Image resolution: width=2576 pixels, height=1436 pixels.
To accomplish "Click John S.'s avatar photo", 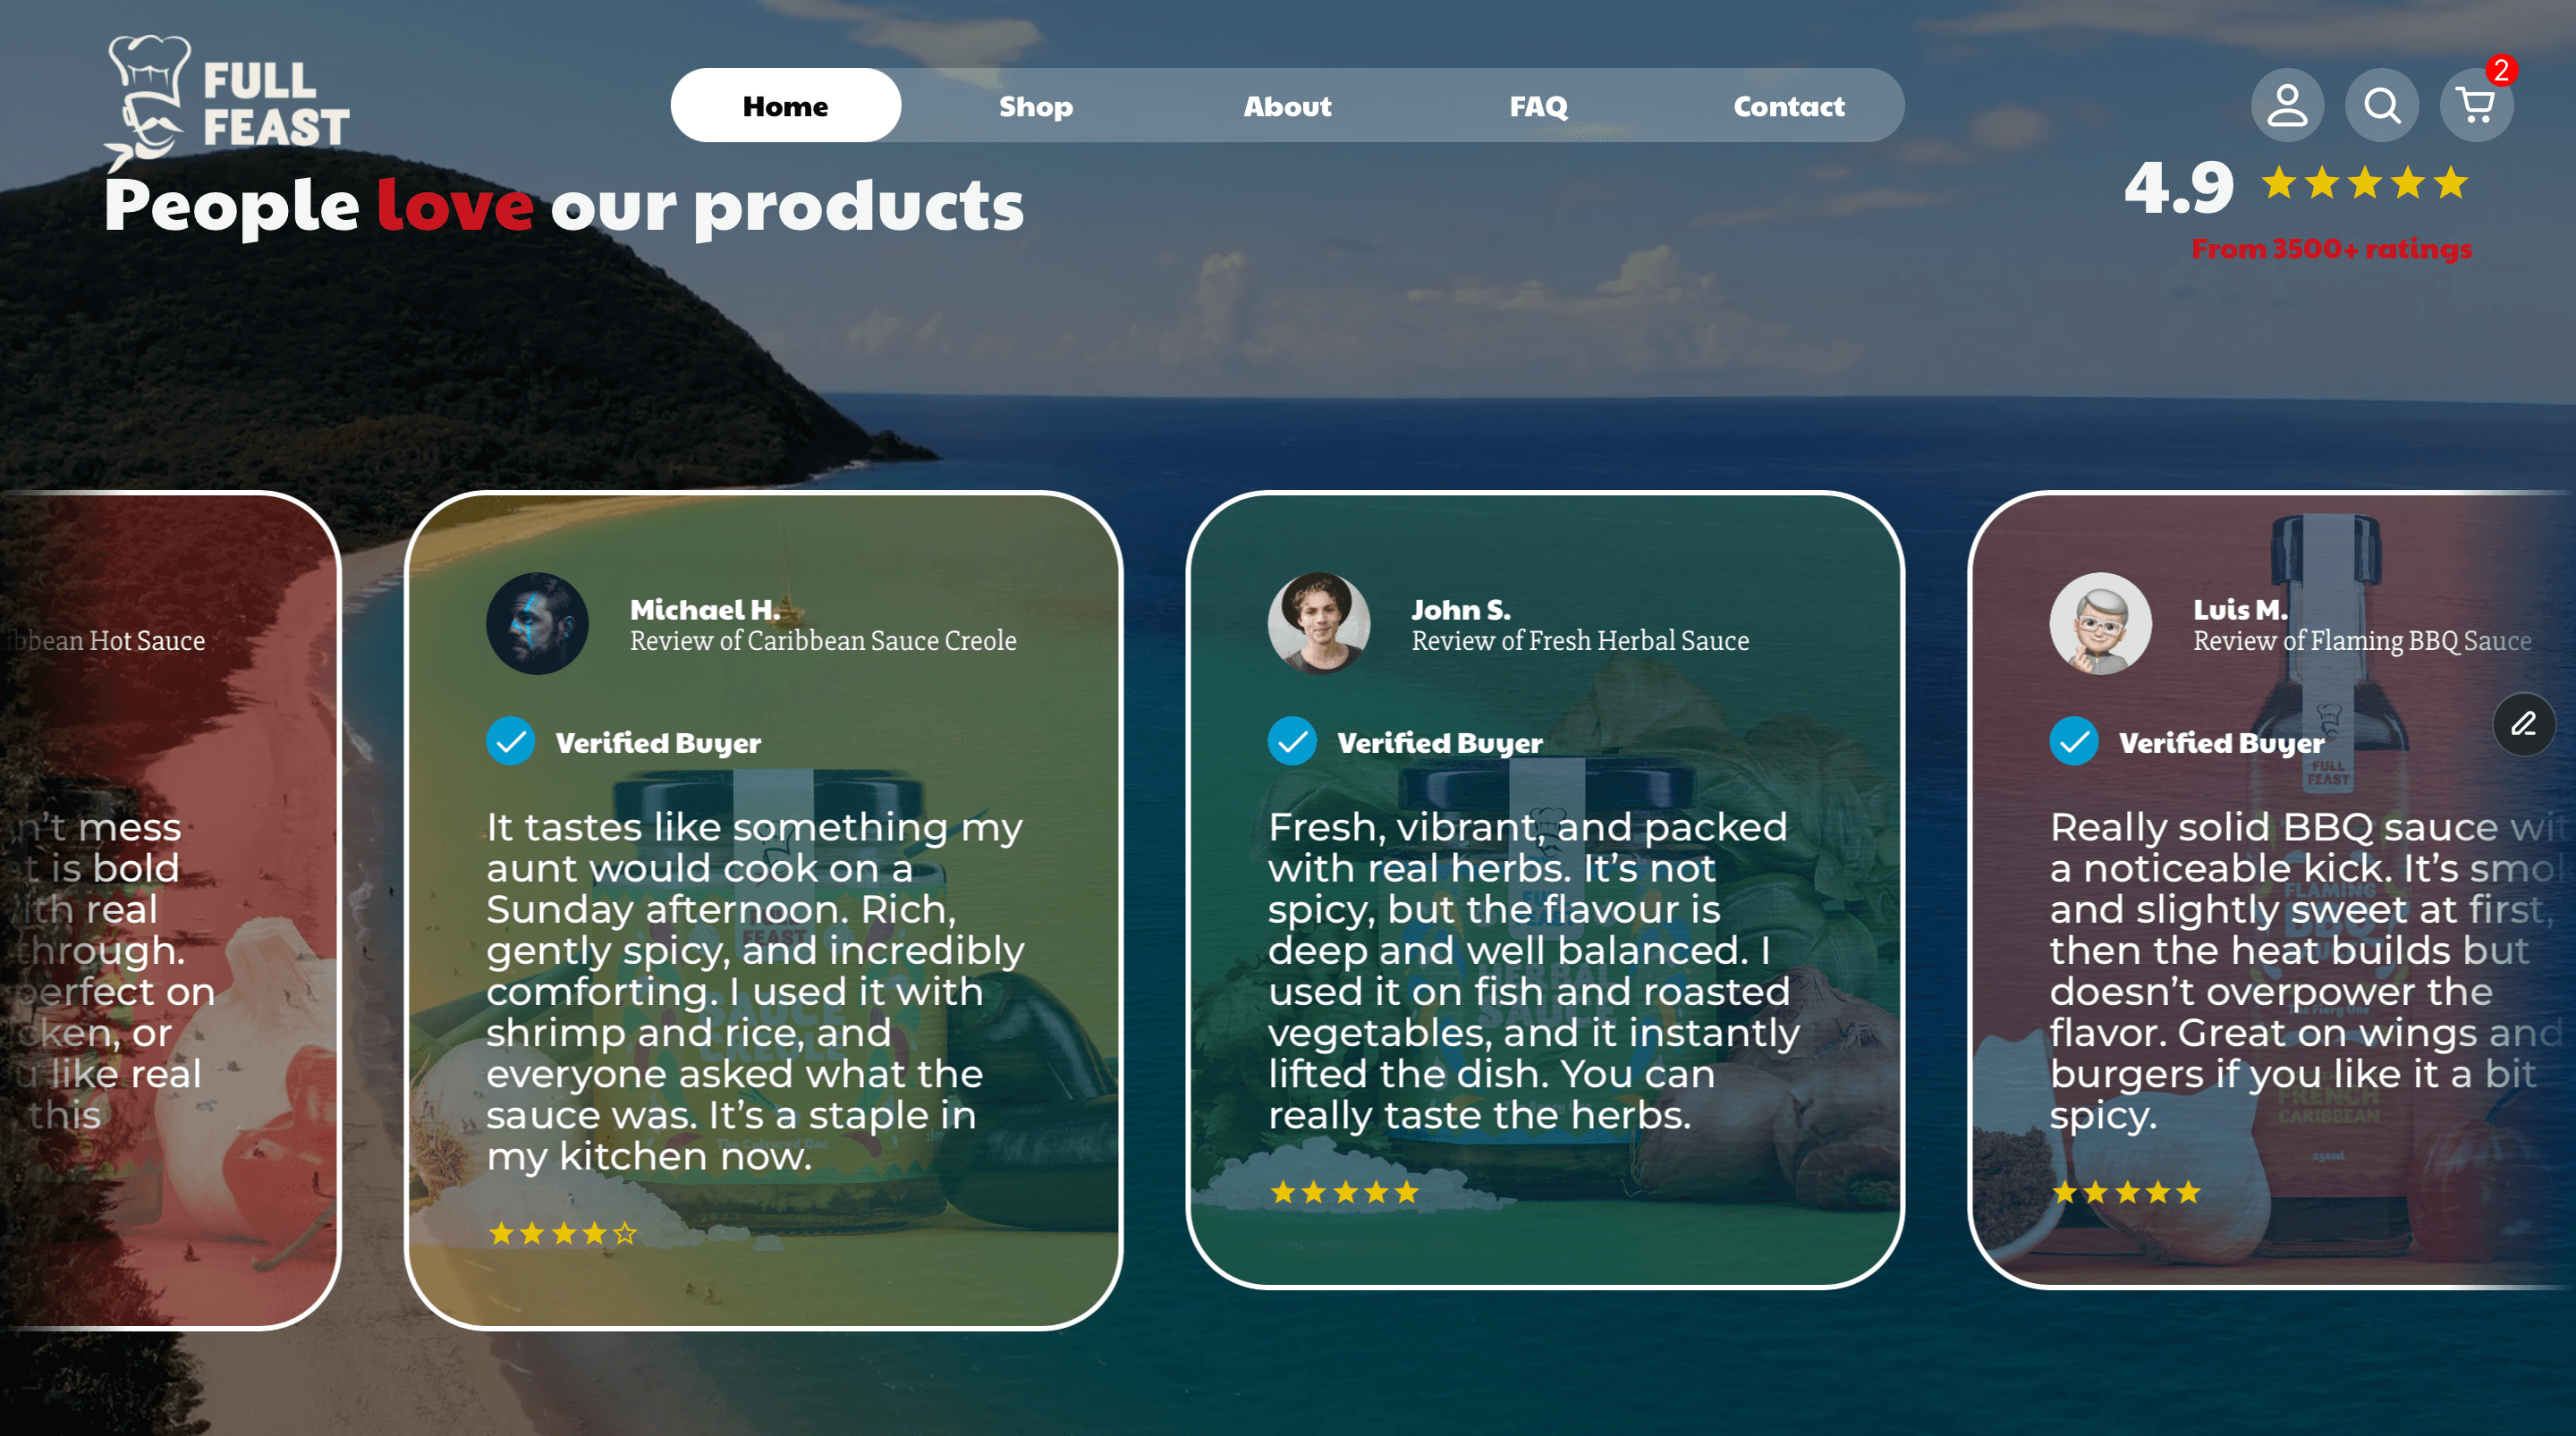I will click(x=1319, y=623).
